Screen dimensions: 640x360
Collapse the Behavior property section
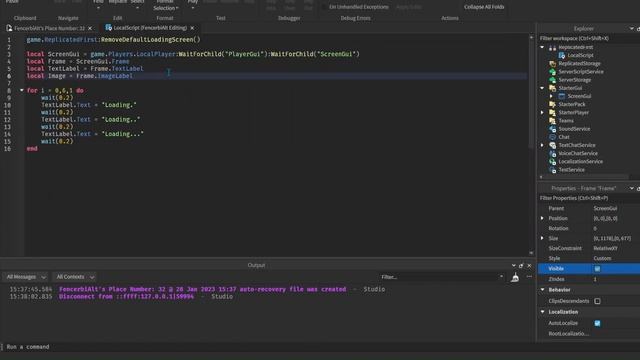[542, 290]
